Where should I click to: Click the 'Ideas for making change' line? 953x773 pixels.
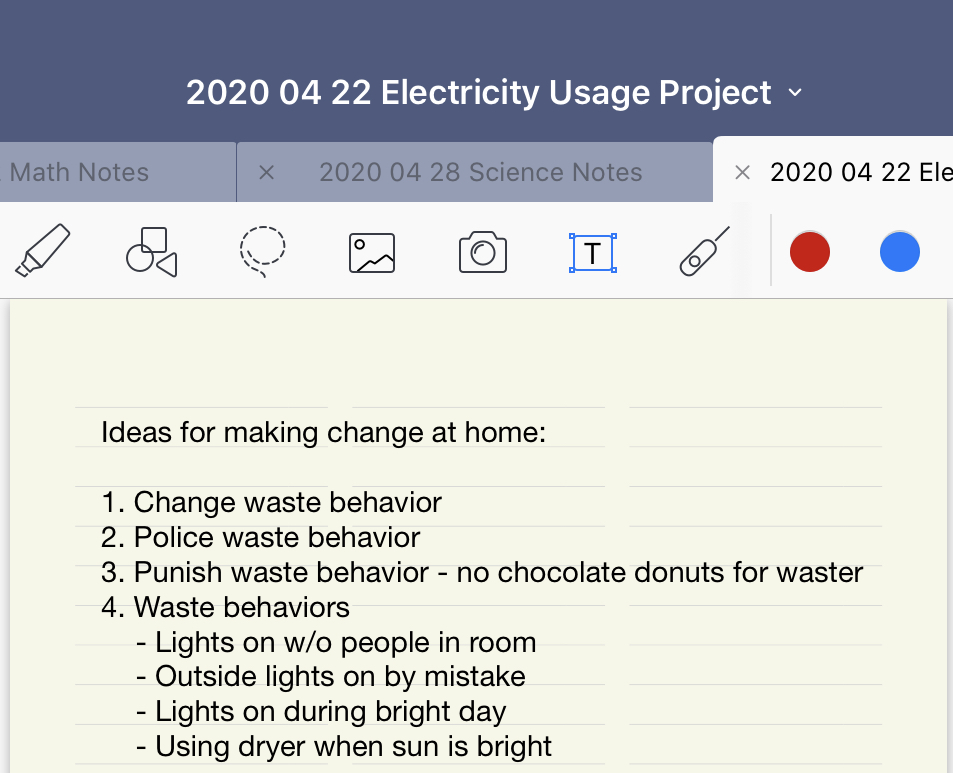coord(323,433)
